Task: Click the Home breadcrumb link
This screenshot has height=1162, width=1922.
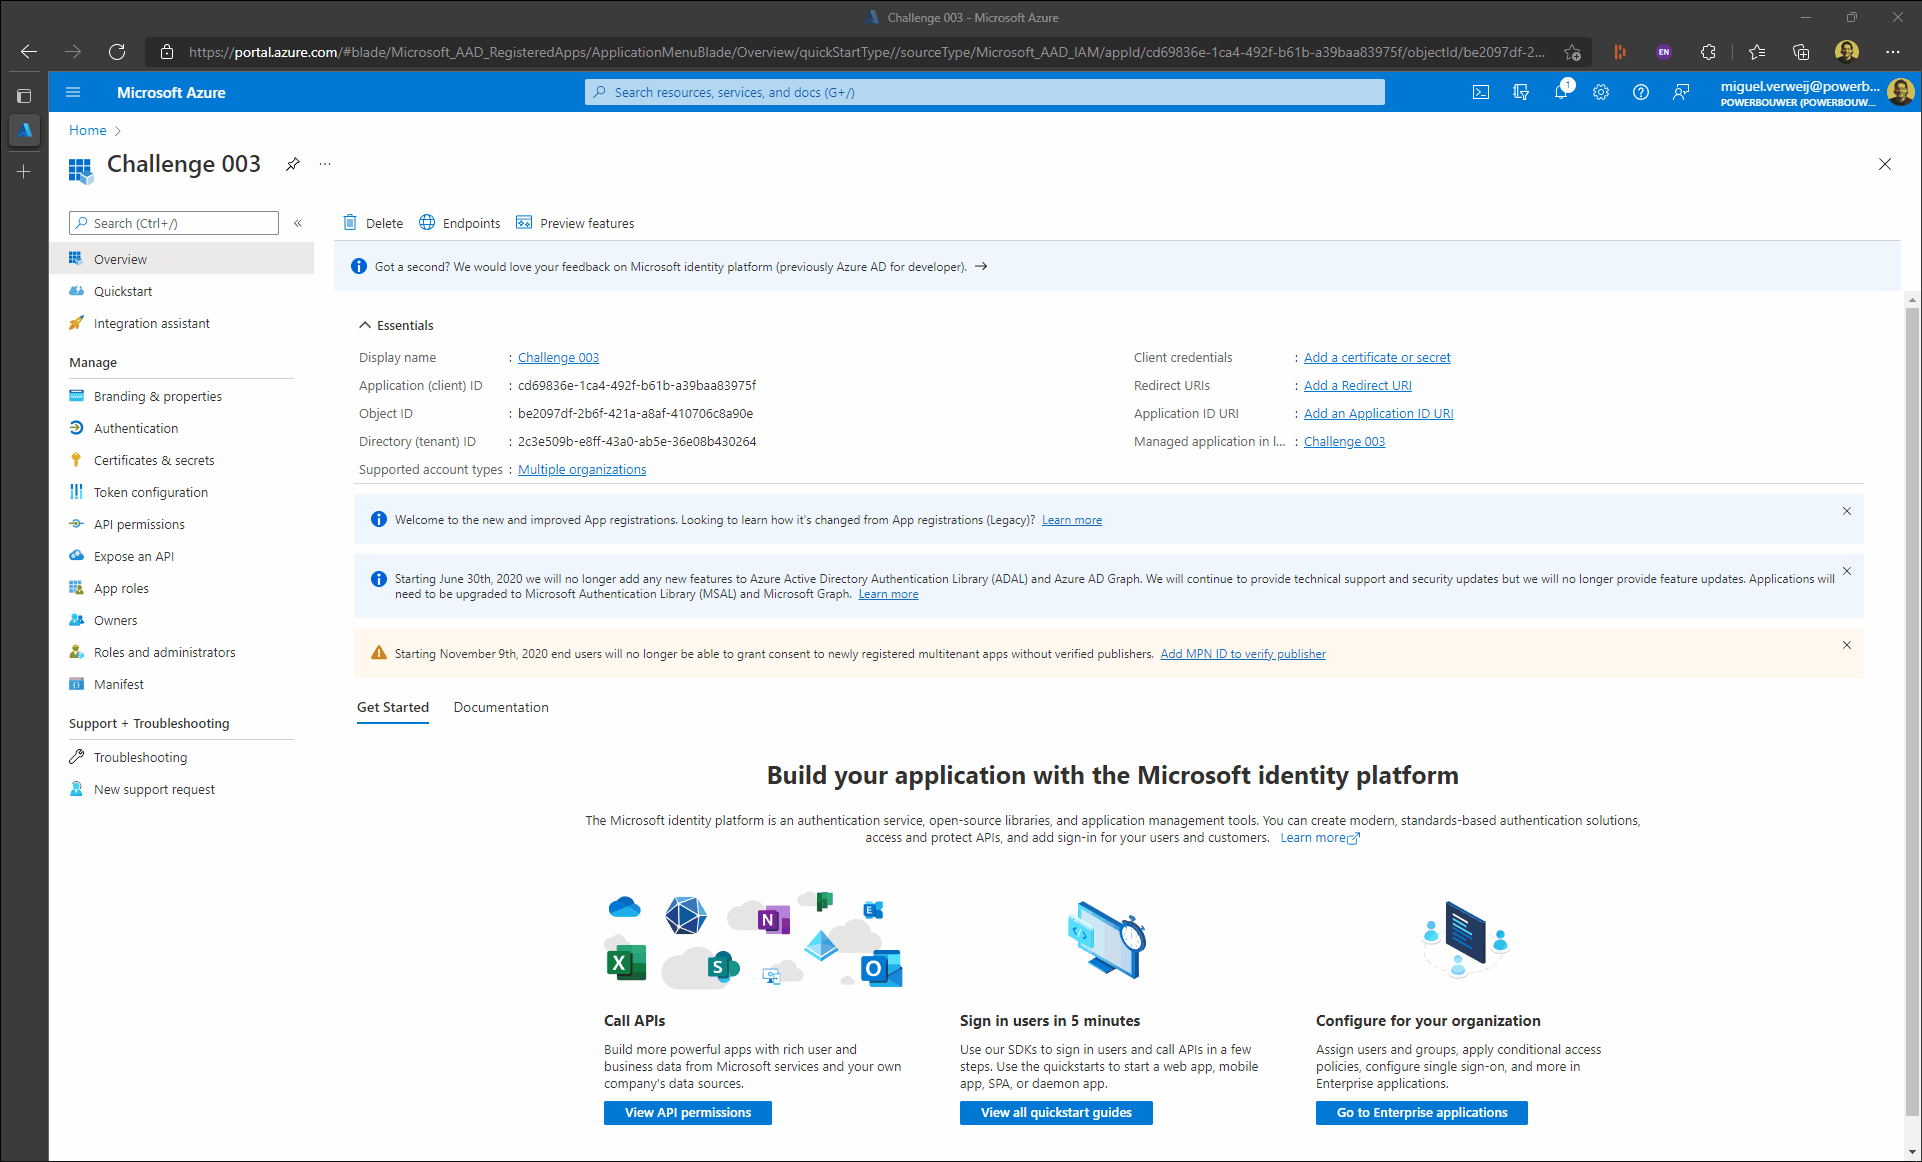Action: 88,130
